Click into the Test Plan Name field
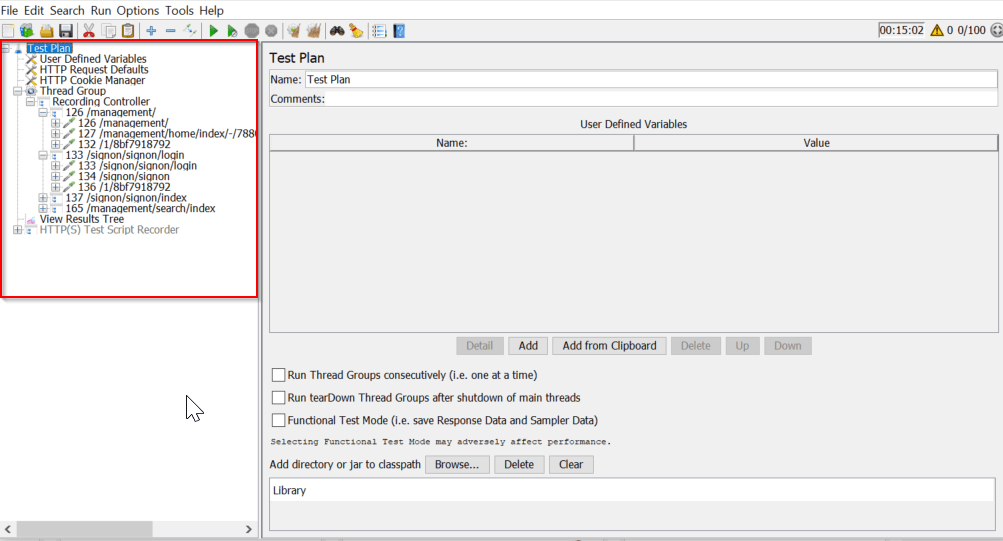Image resolution: width=1003 pixels, height=541 pixels. click(x=650, y=79)
